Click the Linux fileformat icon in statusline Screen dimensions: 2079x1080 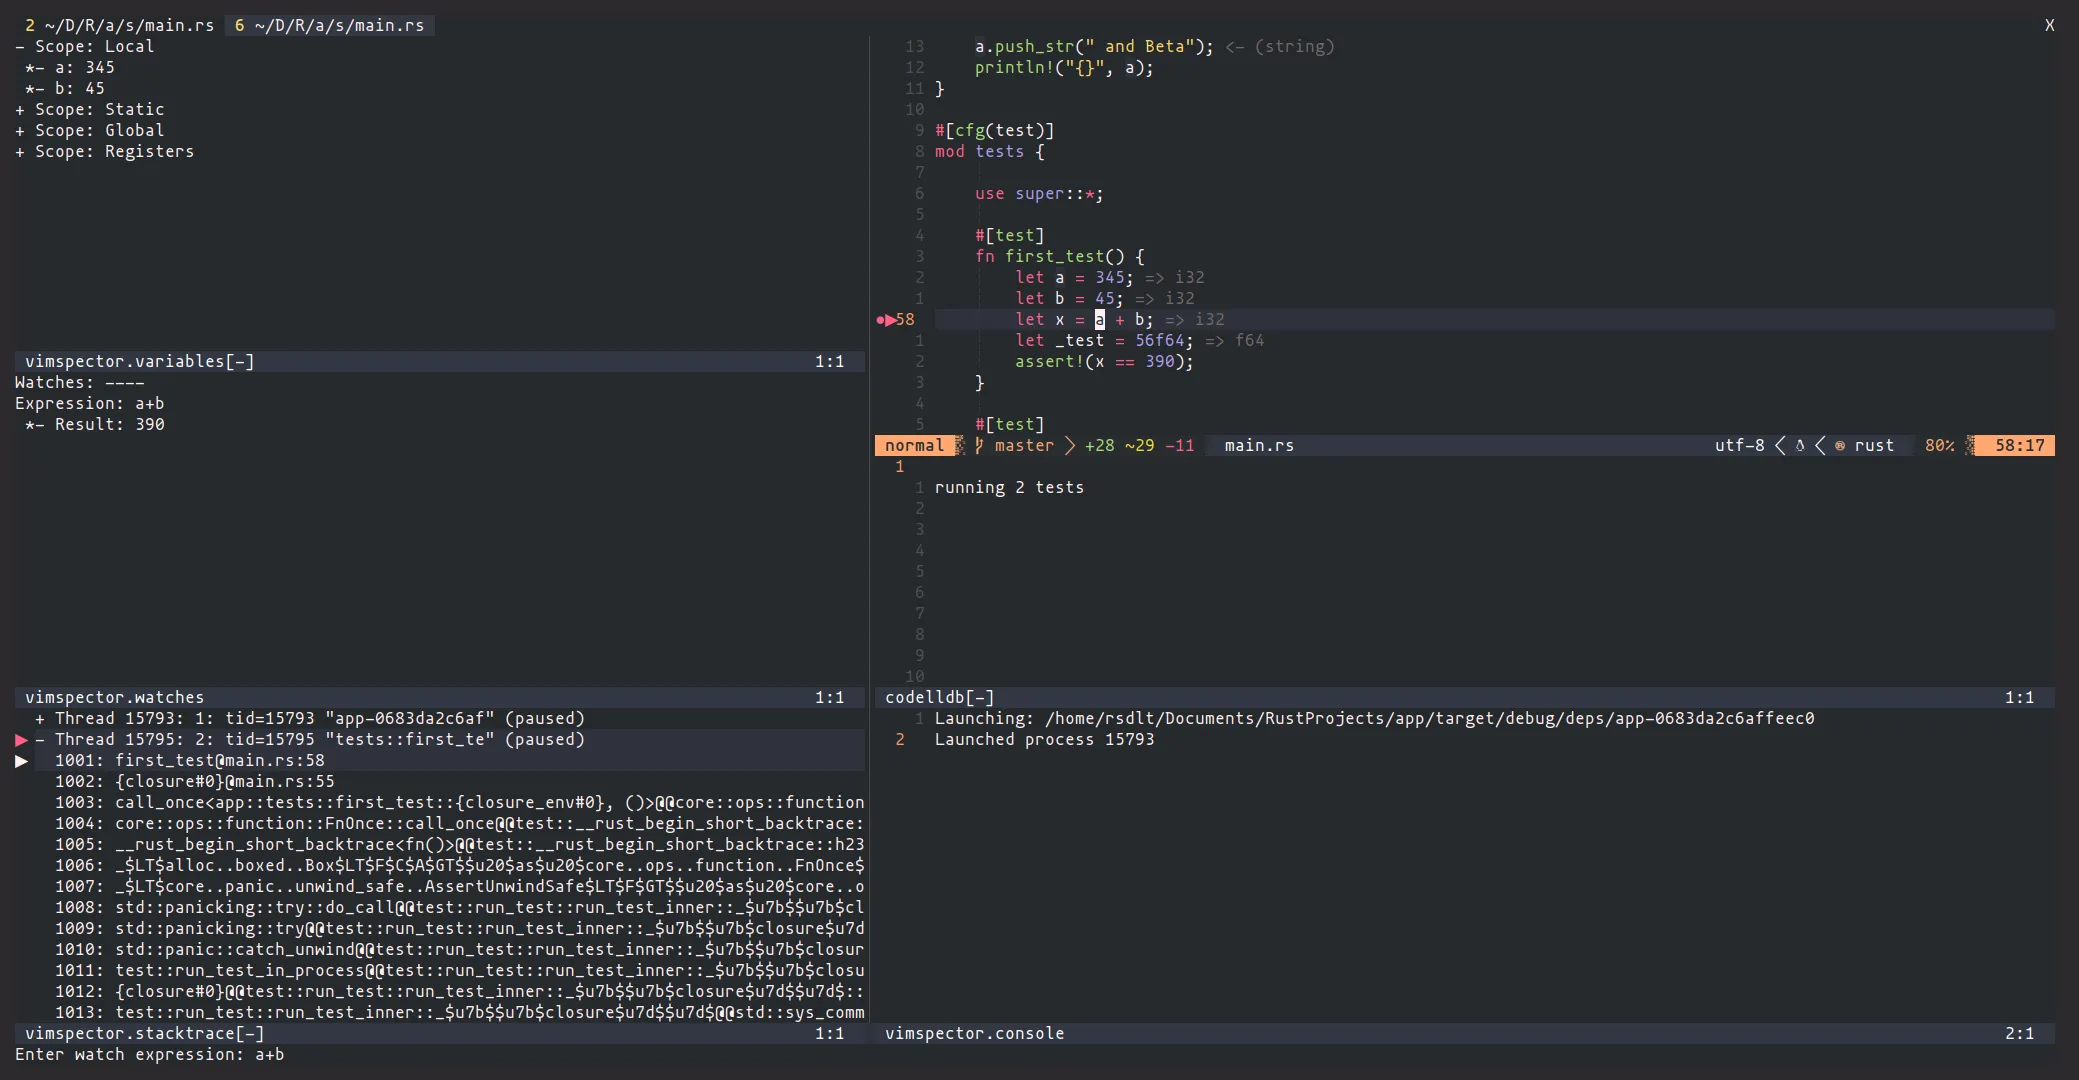1800,446
